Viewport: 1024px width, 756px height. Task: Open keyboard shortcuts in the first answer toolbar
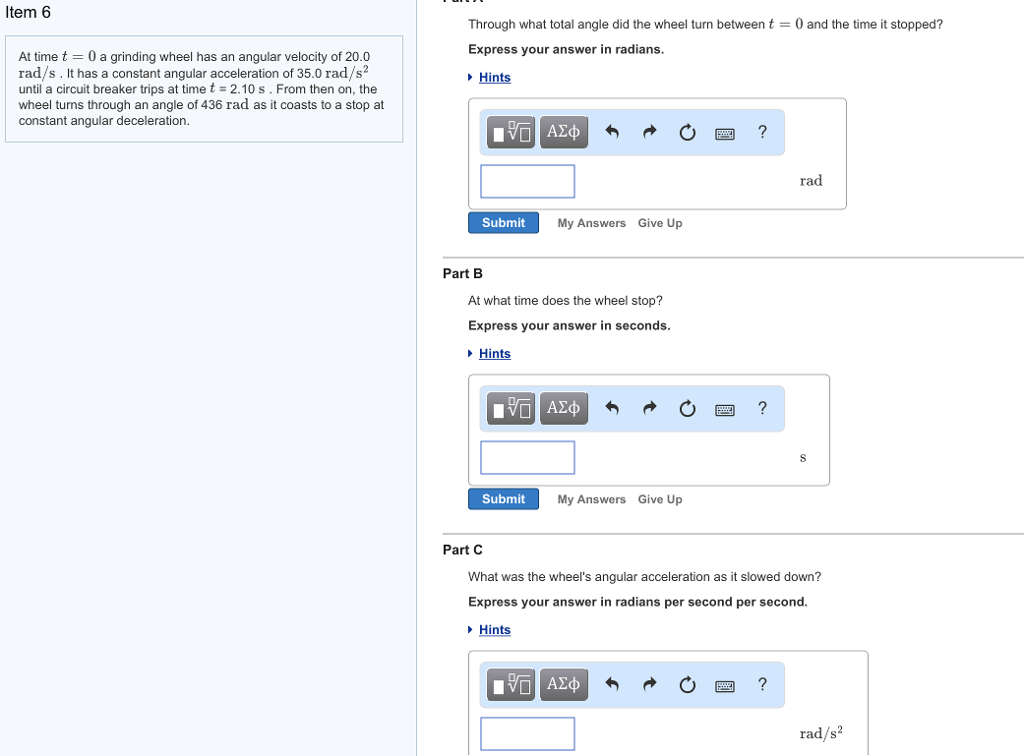click(725, 133)
